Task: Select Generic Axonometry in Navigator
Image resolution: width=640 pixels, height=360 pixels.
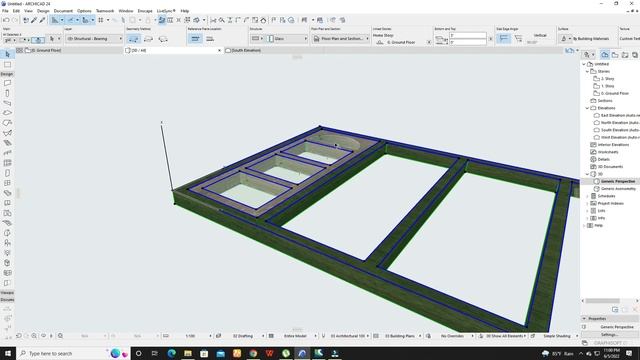Action: tap(618, 189)
